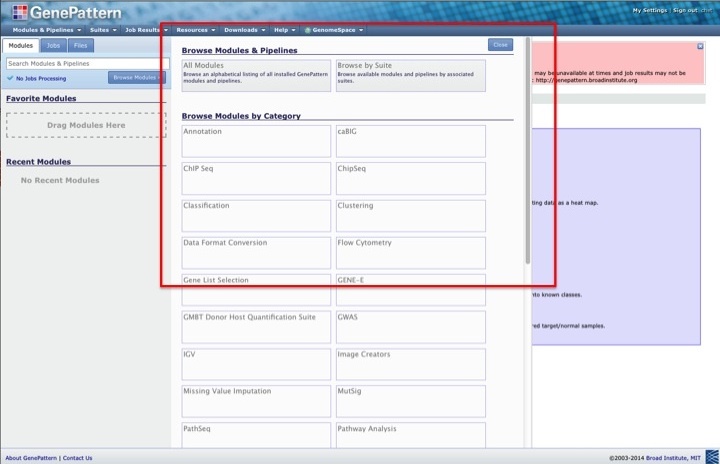Select the GWAS category
Viewport: 720px width, 464px height.
coord(411,327)
